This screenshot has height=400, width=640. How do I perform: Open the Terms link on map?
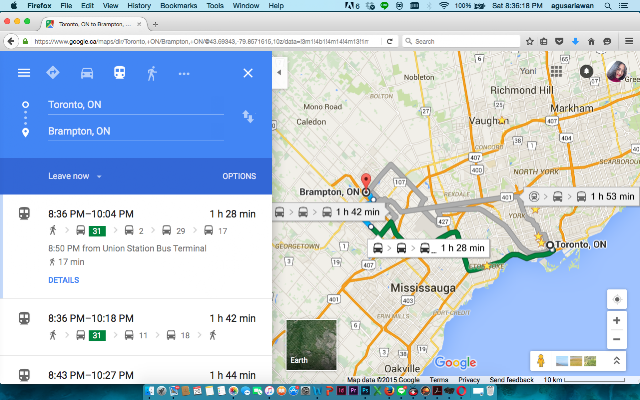click(438, 380)
